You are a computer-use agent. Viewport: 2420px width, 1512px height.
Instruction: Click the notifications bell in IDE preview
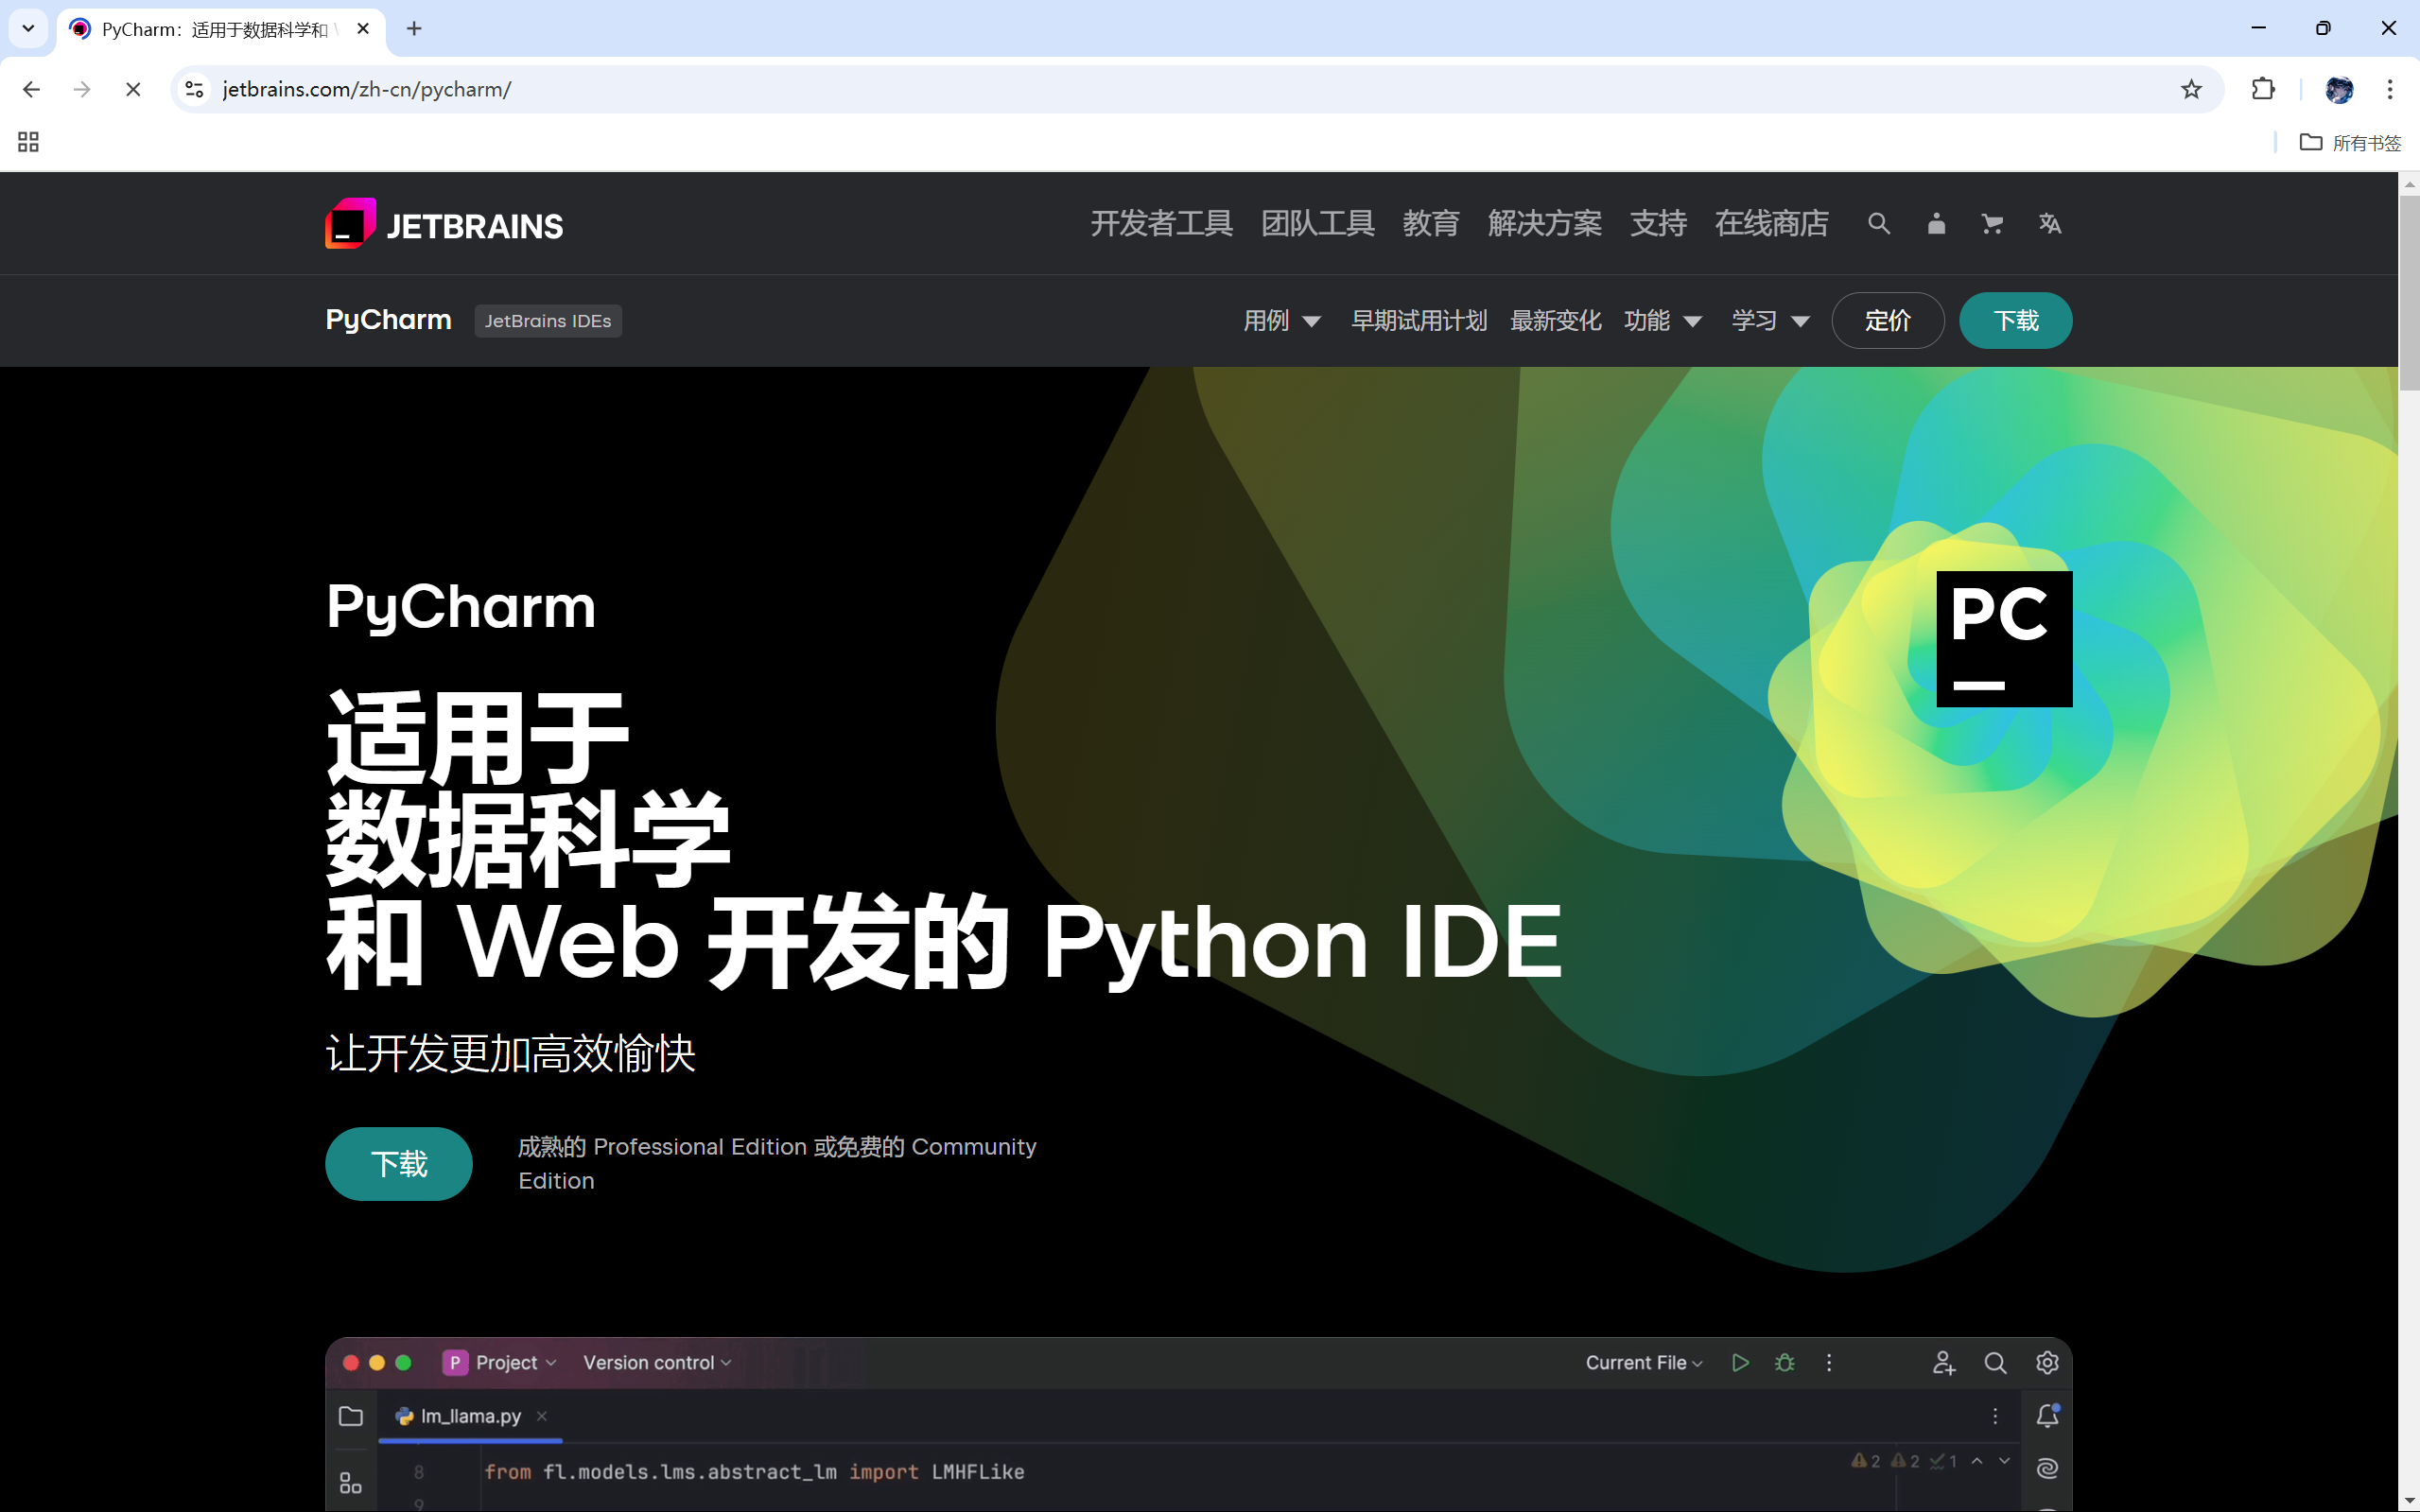tap(2047, 1416)
